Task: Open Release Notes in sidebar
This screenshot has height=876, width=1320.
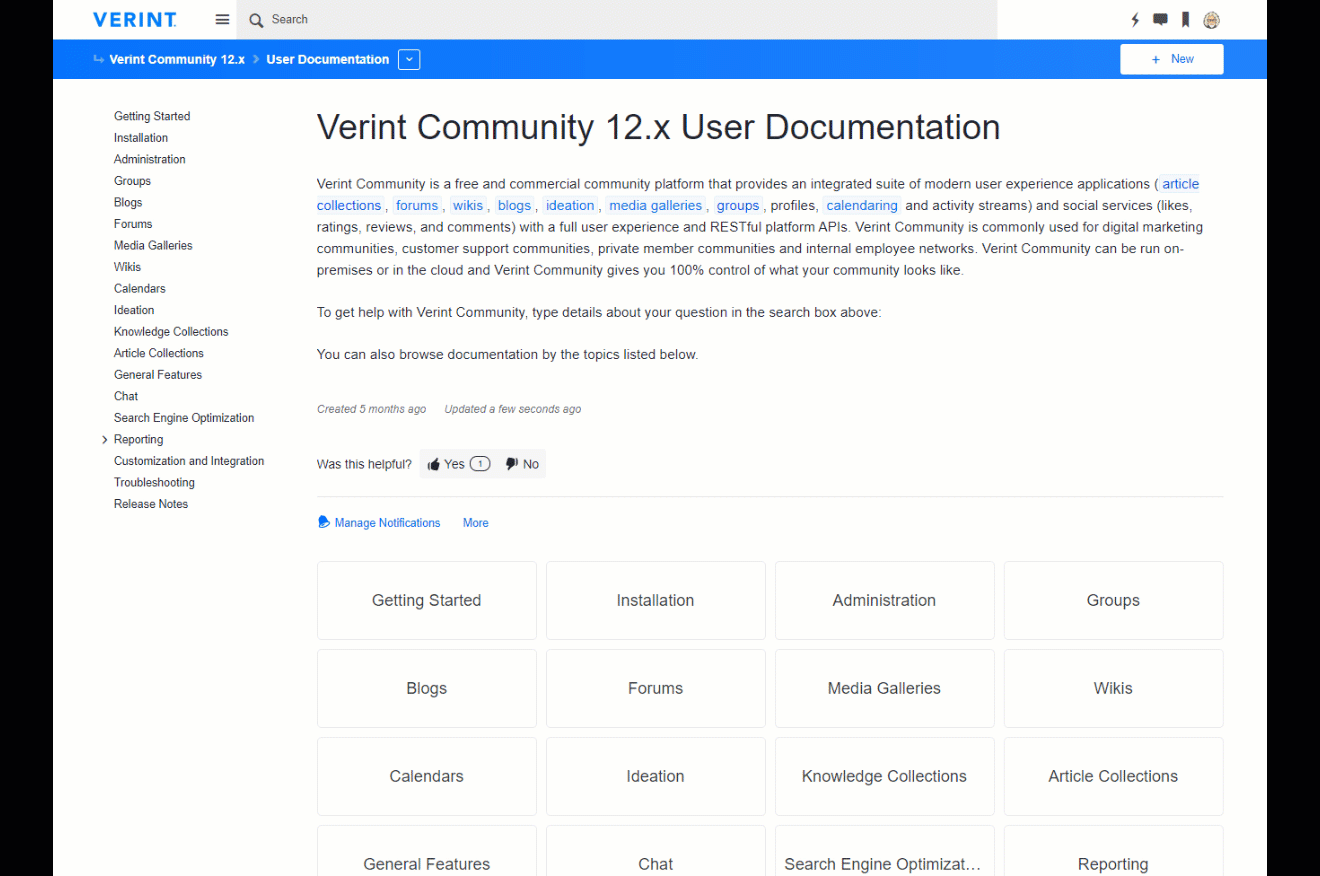Action: click(151, 504)
